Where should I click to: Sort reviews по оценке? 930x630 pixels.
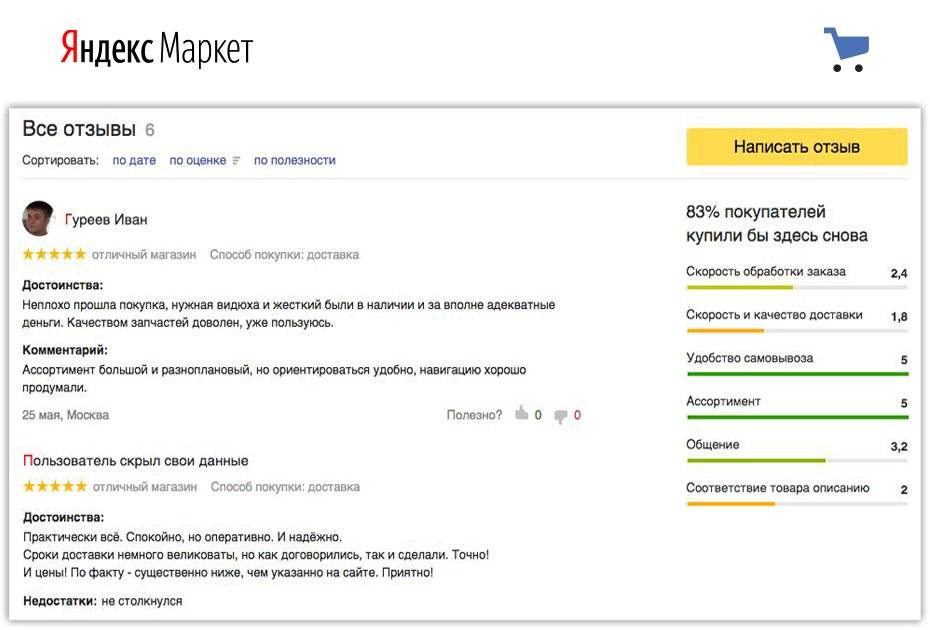click(x=198, y=160)
